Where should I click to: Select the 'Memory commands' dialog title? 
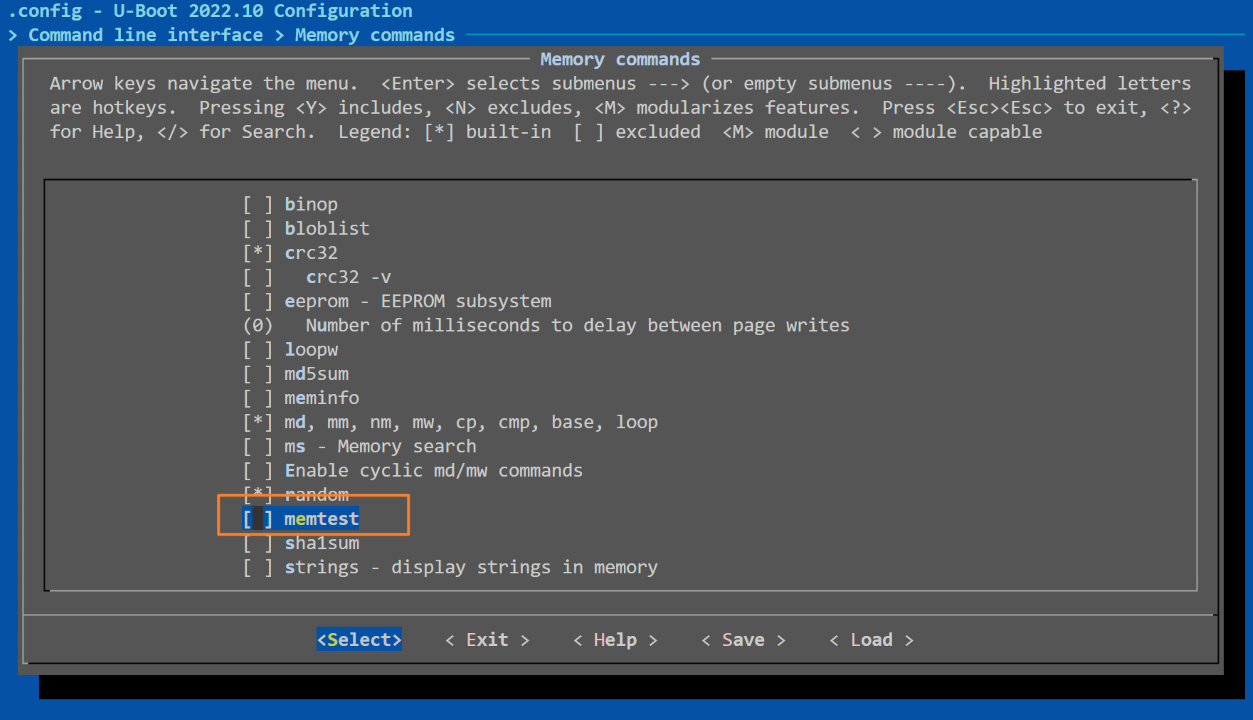point(620,60)
